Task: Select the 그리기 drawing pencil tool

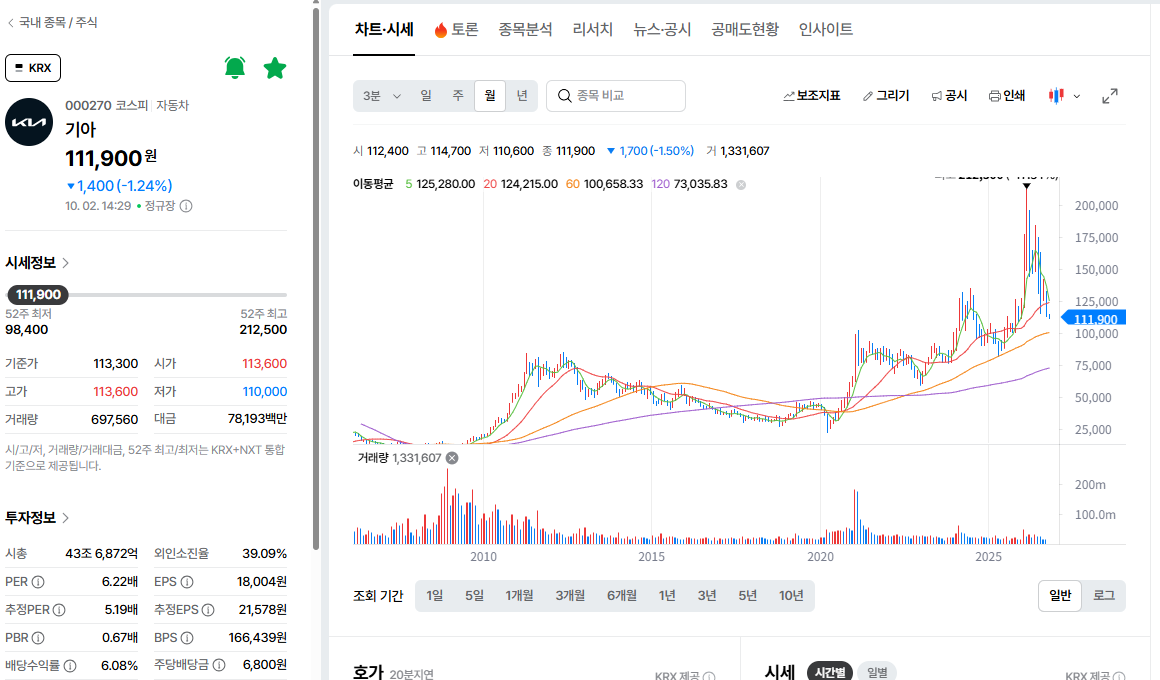Action: 886,95
